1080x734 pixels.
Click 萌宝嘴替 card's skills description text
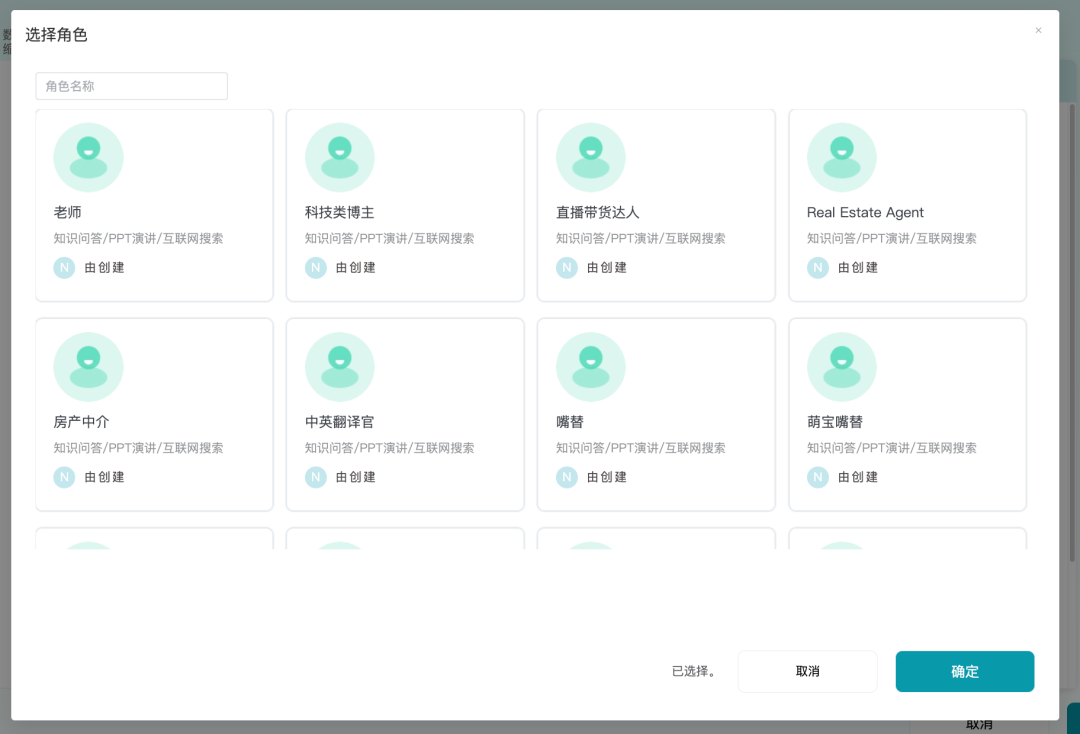pyautogui.click(x=891, y=448)
